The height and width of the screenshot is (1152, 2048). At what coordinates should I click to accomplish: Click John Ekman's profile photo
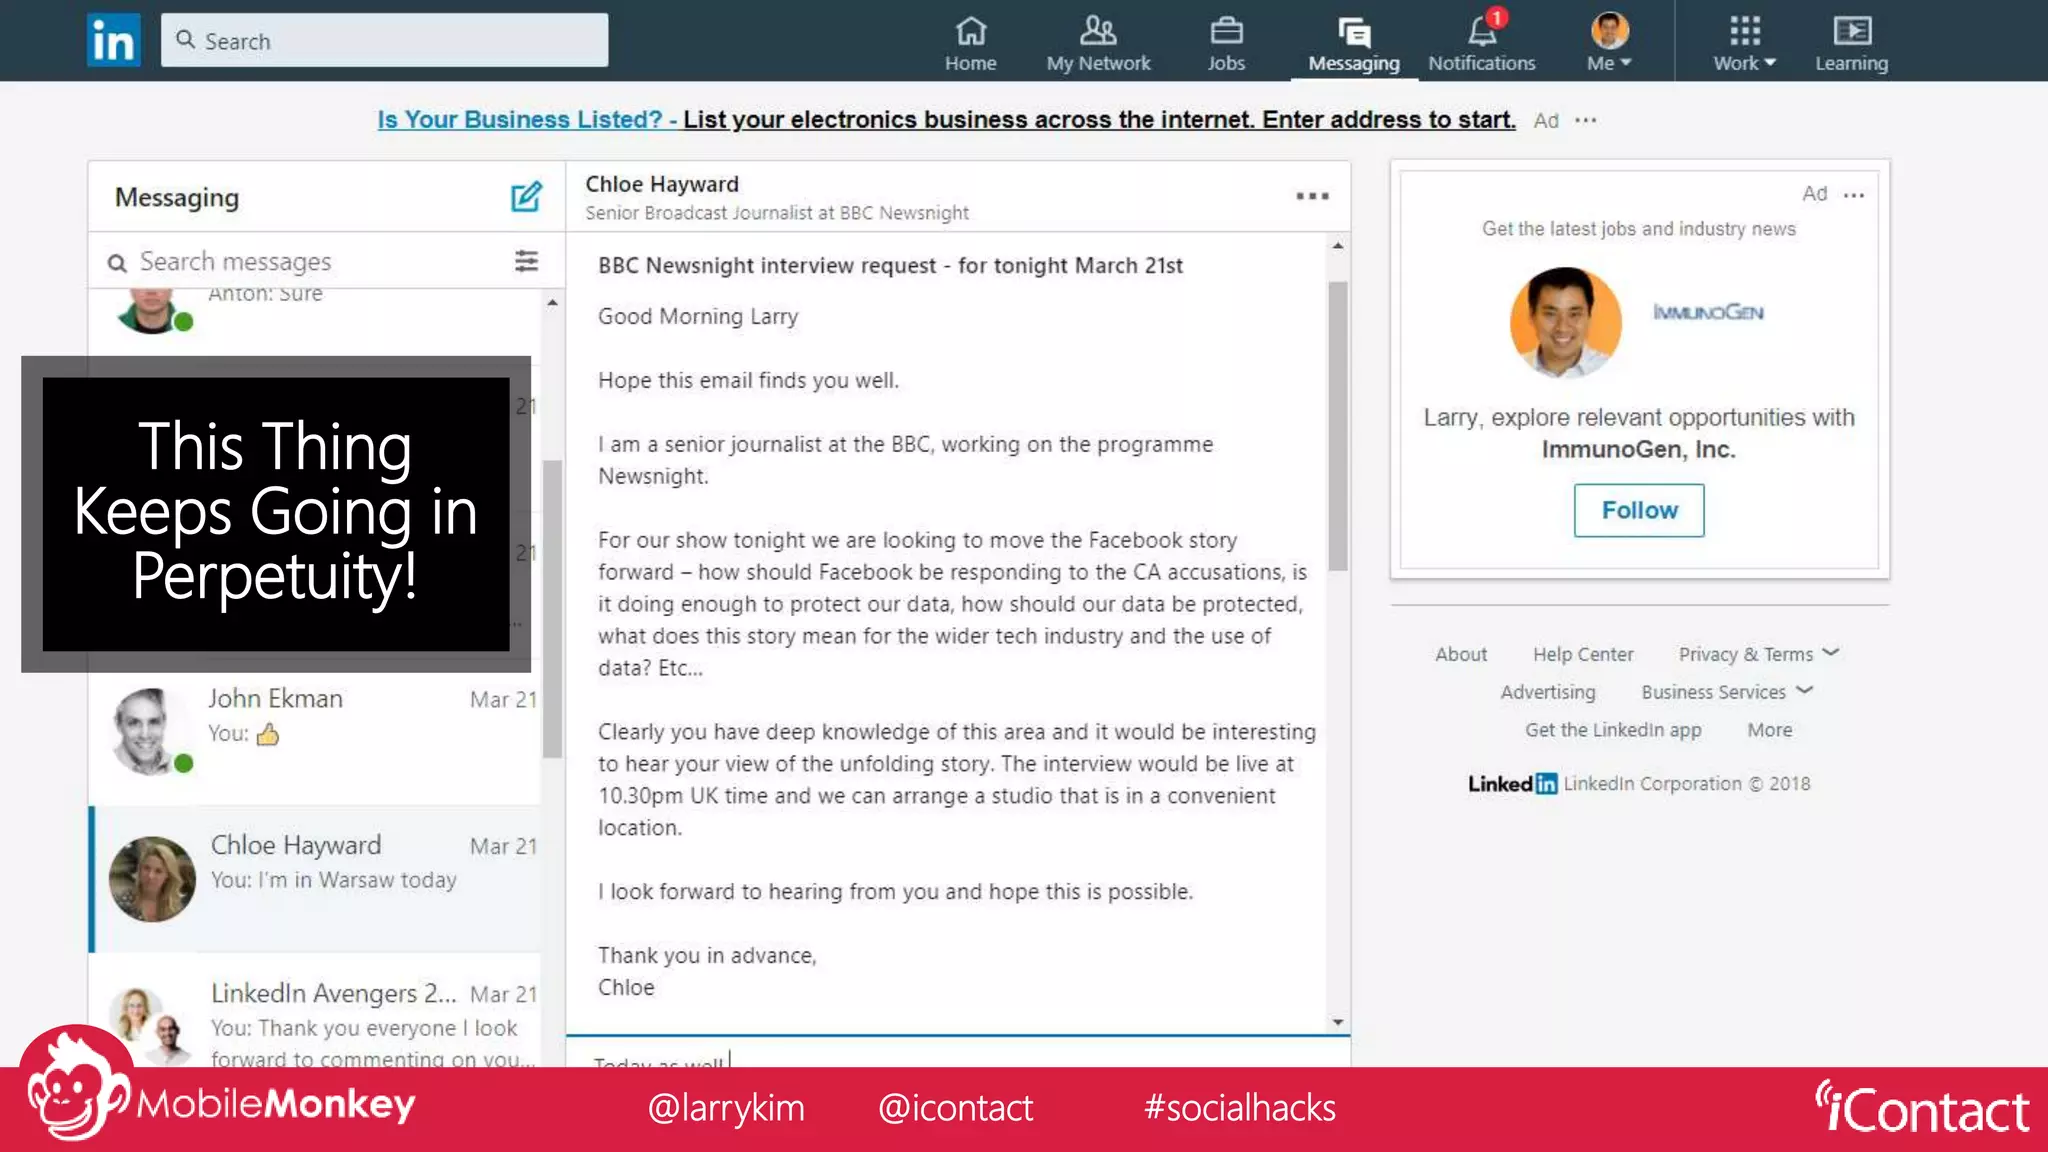(x=150, y=732)
